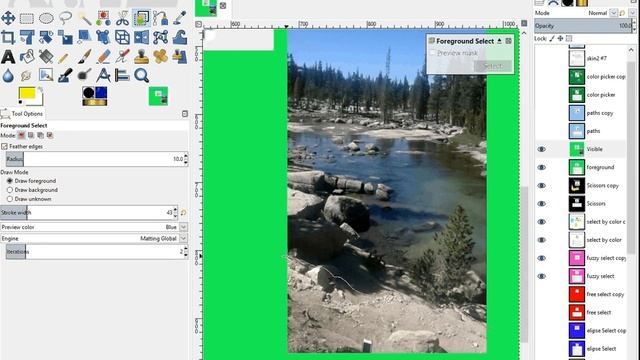This screenshot has height=360, width=640.
Task: Select the Flip tool
Action: click(142, 37)
